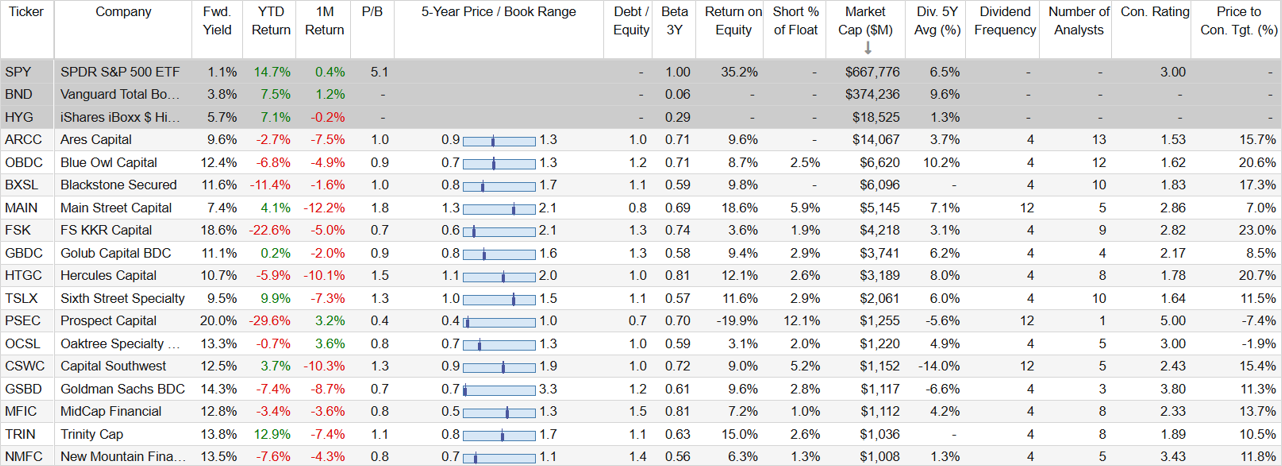This screenshot has width=1282, height=466.
Task: Click the 5-Year Price / Book Range header
Action: (499, 12)
